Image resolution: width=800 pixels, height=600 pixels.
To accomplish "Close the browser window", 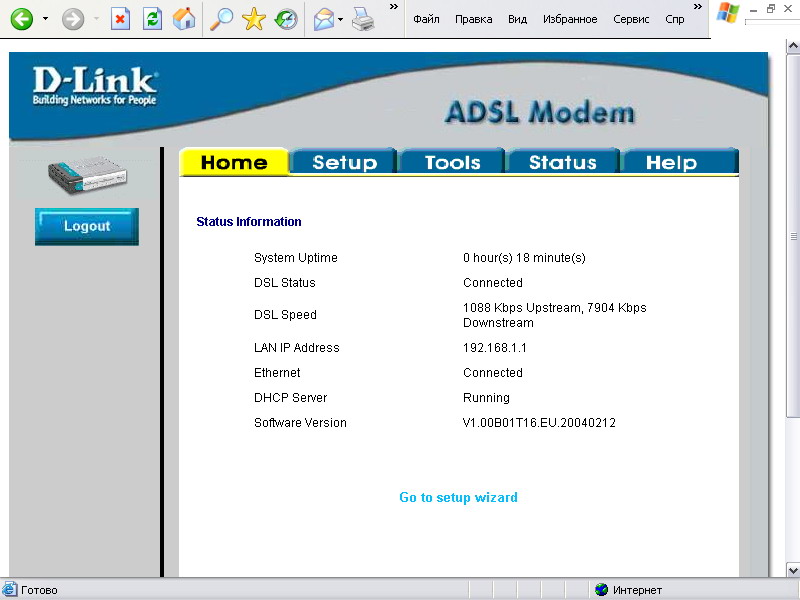I will [788, 9].
